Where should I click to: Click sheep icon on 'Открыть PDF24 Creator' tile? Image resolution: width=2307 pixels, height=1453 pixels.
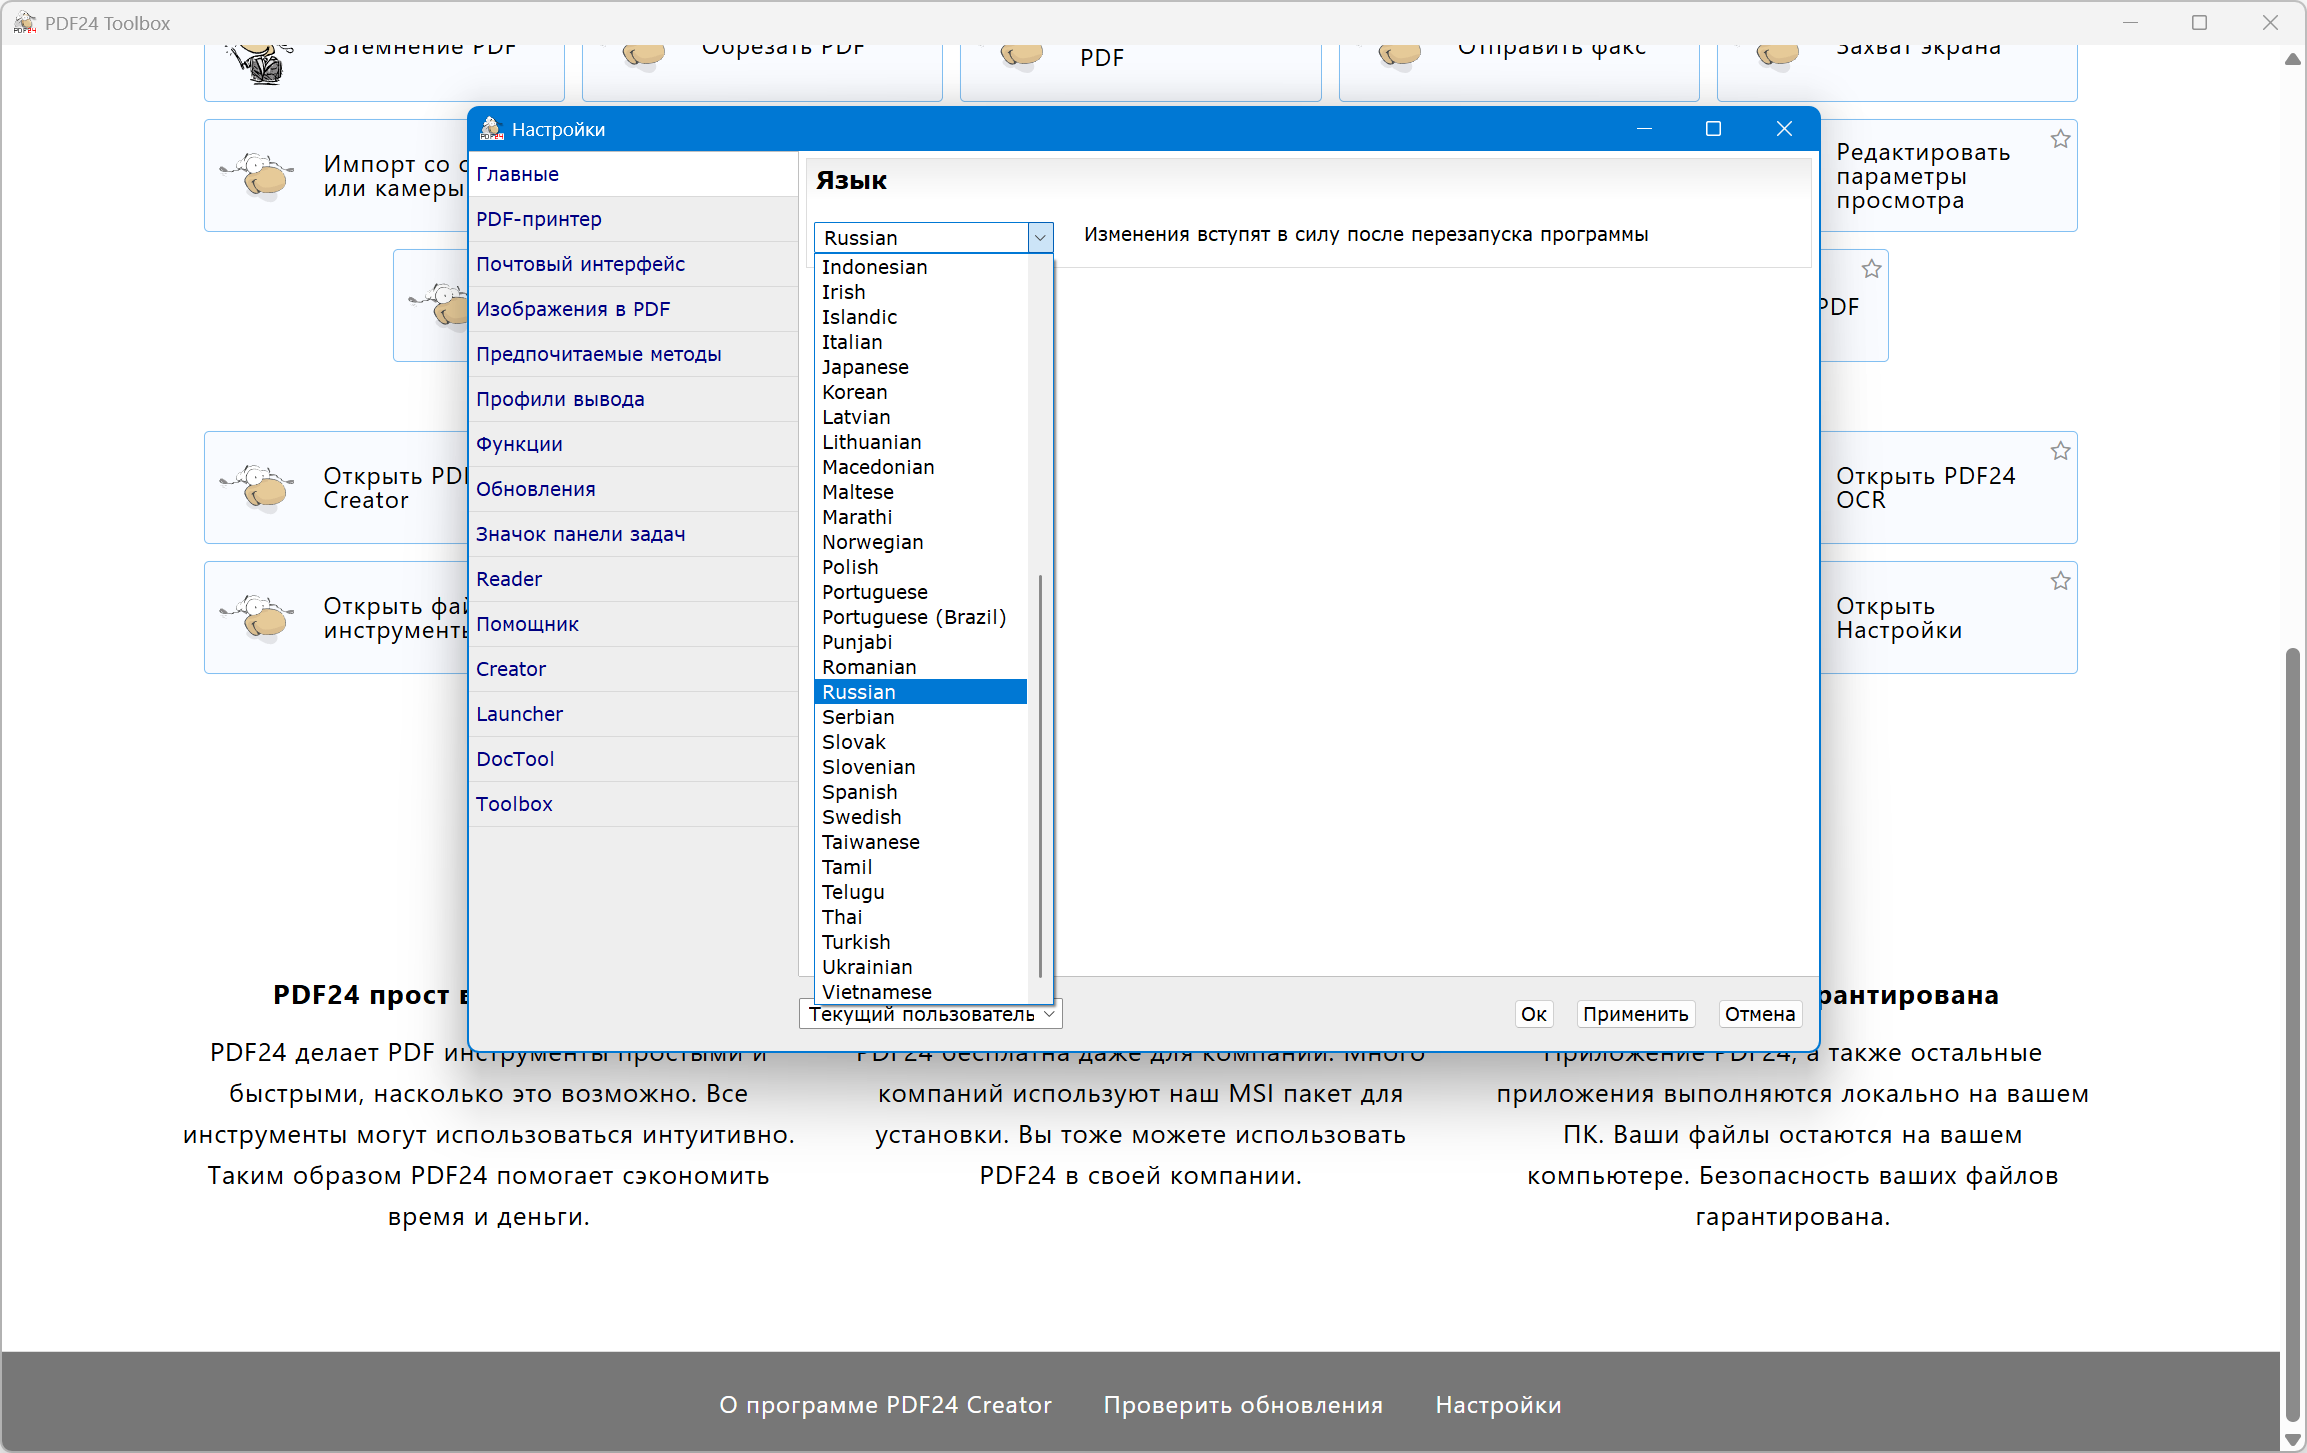tap(260, 488)
